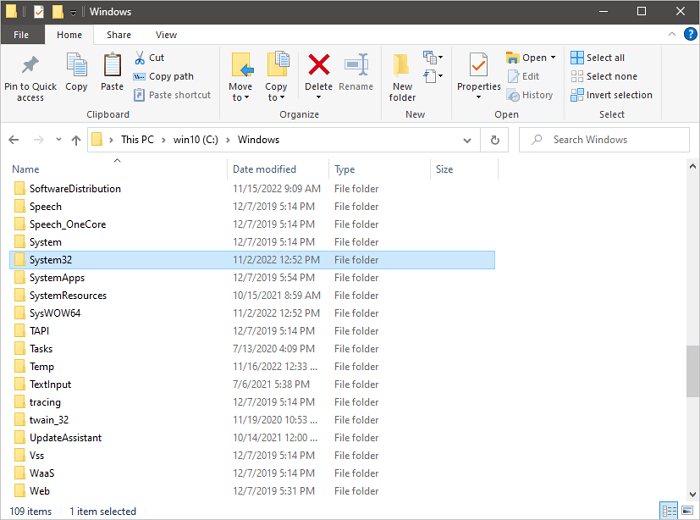This screenshot has height=520, width=700.
Task: Click Invert selection button
Action: (611, 95)
